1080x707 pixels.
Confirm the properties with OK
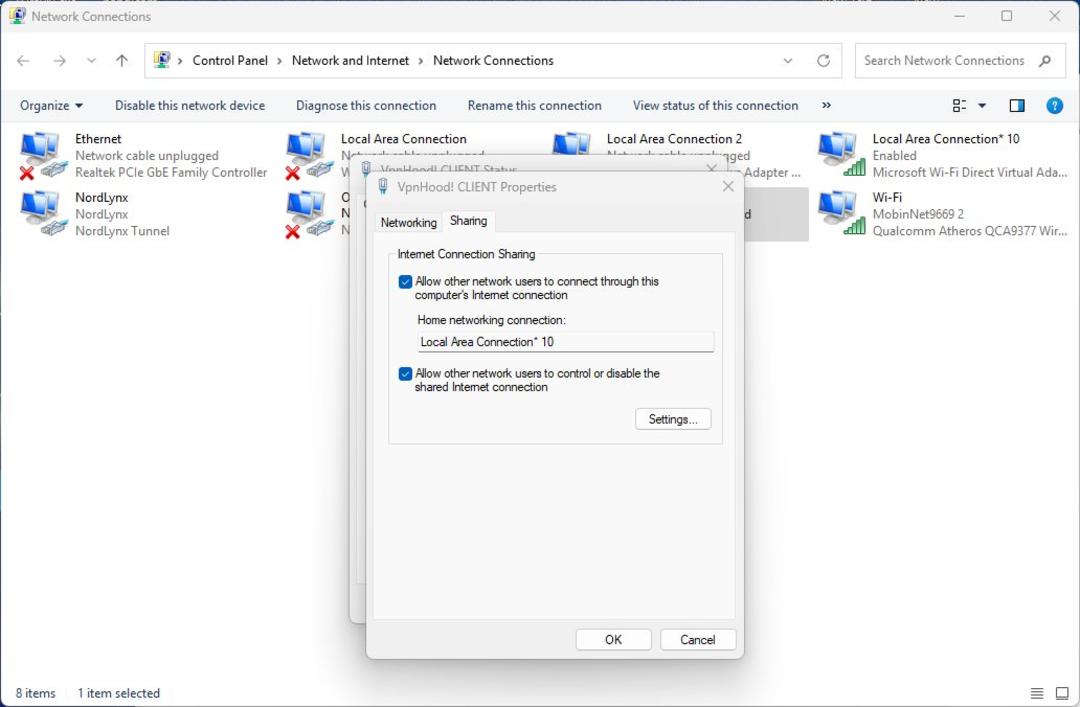(613, 639)
